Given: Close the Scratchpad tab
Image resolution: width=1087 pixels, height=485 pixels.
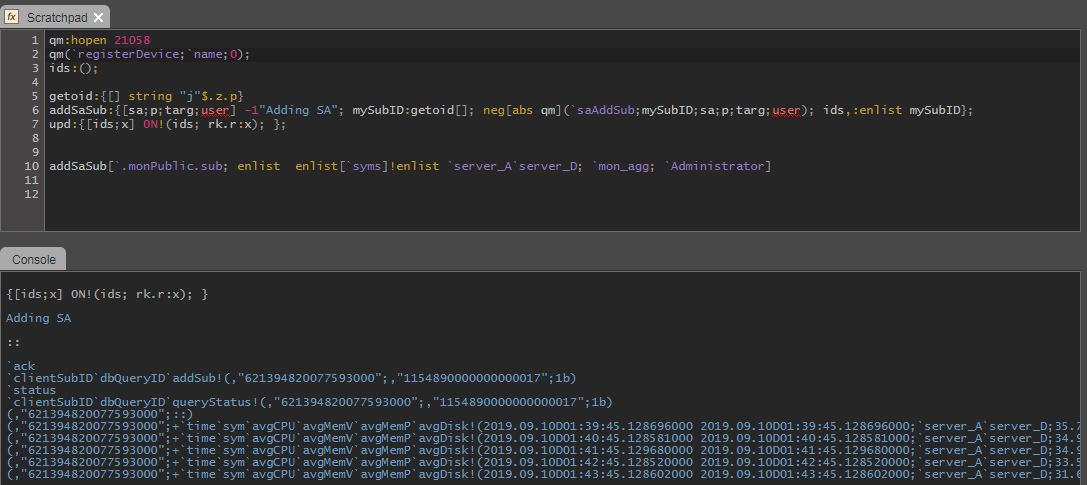Looking at the screenshot, I should pyautogui.click(x=98, y=17).
